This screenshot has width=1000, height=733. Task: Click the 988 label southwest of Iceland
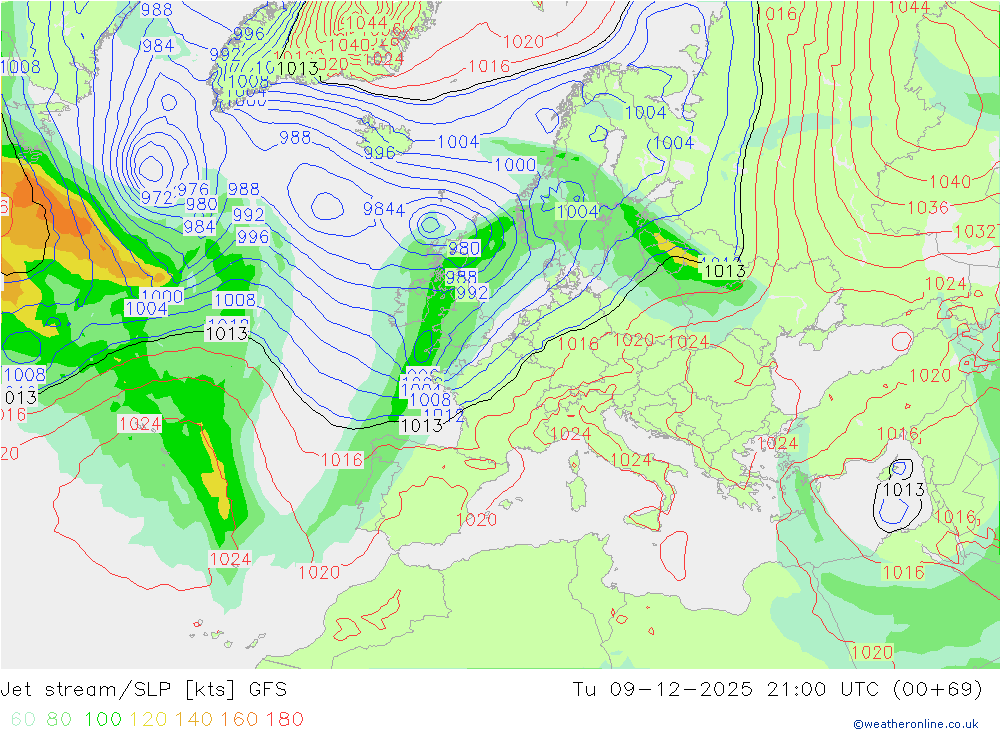pos(295,137)
